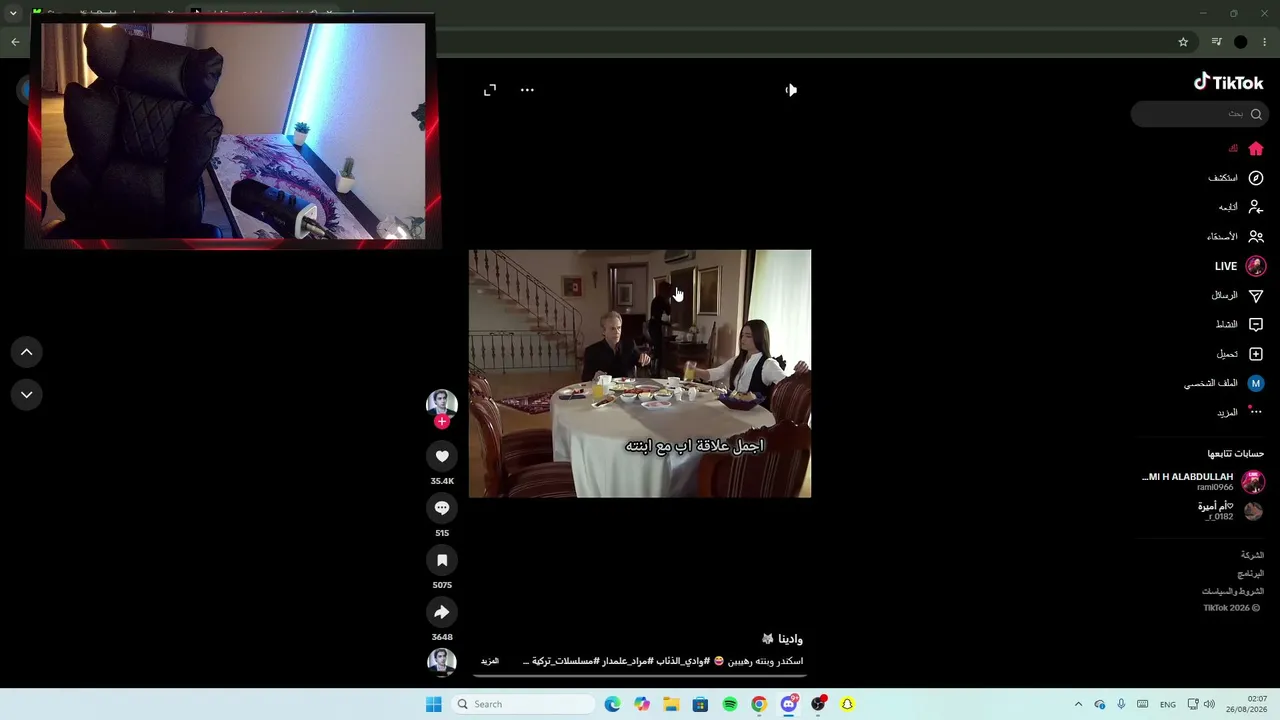Screen dimensions: 1280x720
Task: Open LIVE in the sidebar
Action: pos(1240,266)
